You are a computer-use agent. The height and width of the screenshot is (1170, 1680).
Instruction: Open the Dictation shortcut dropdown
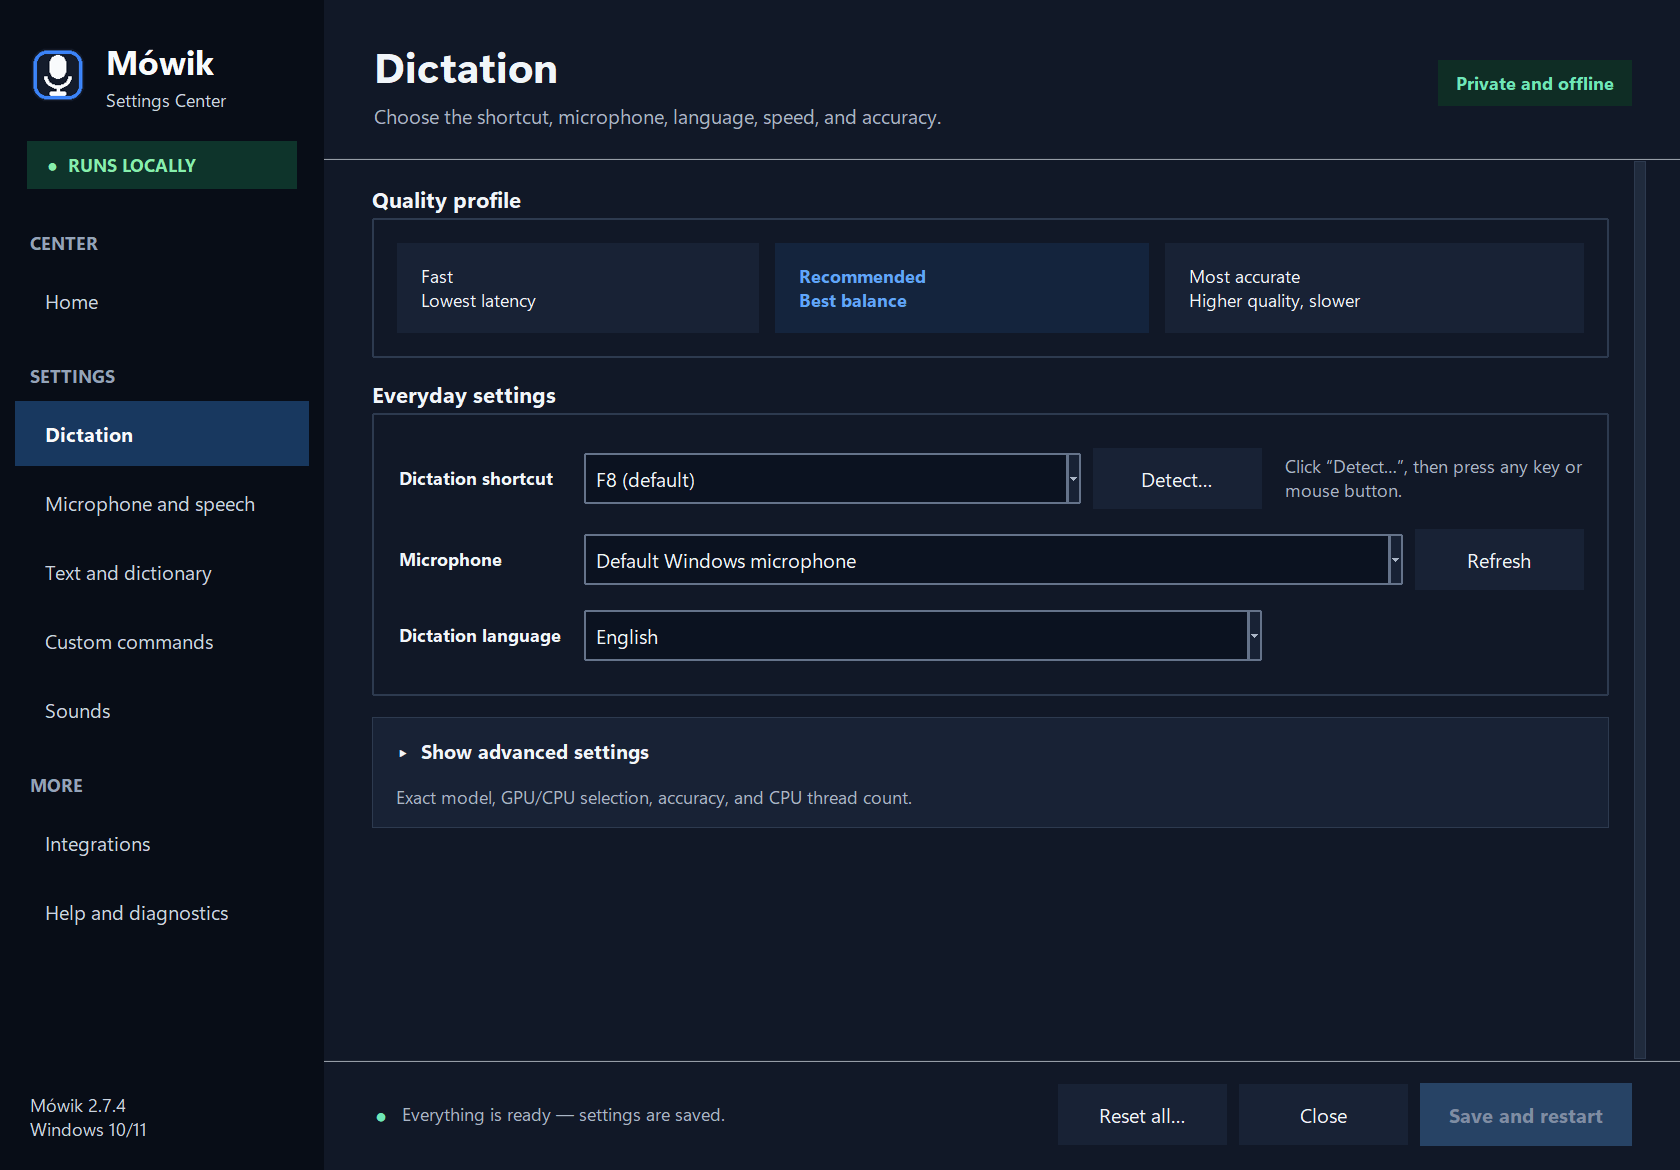(x=832, y=479)
